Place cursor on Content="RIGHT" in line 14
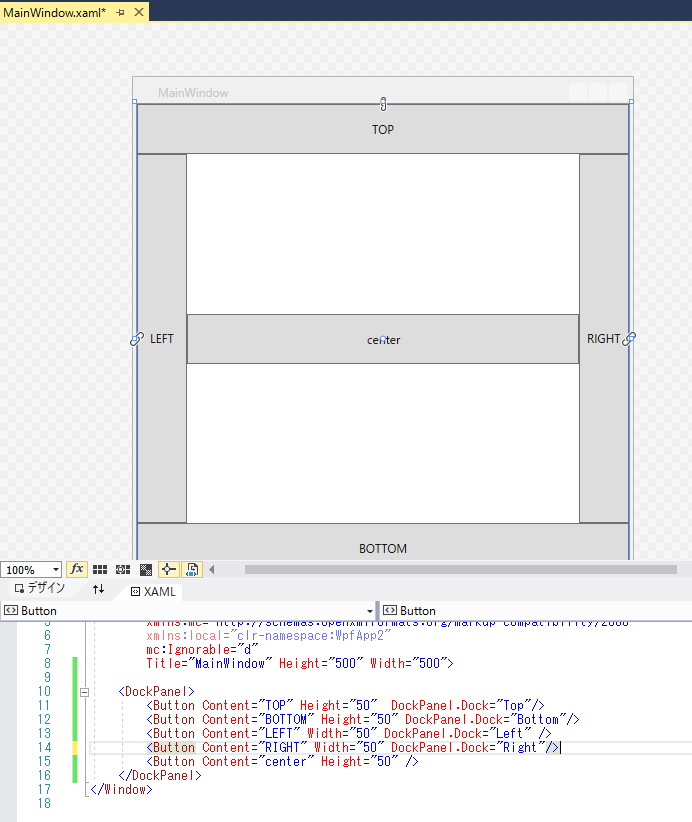The width and height of the screenshot is (692, 822). (255, 747)
